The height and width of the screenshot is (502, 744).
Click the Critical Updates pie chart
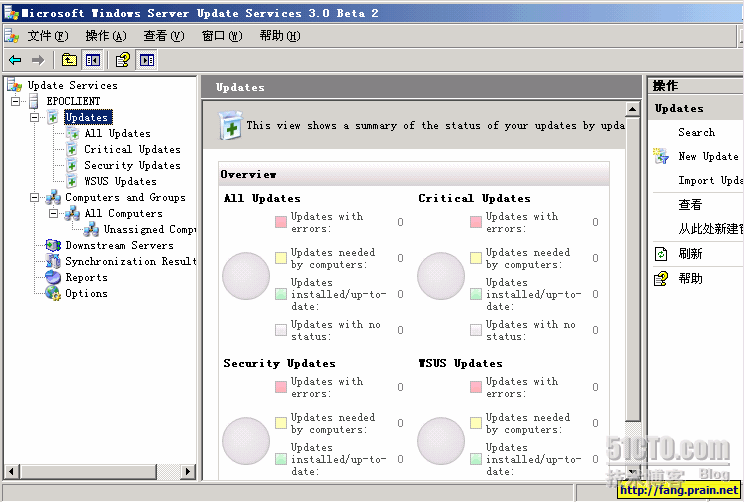point(441,276)
